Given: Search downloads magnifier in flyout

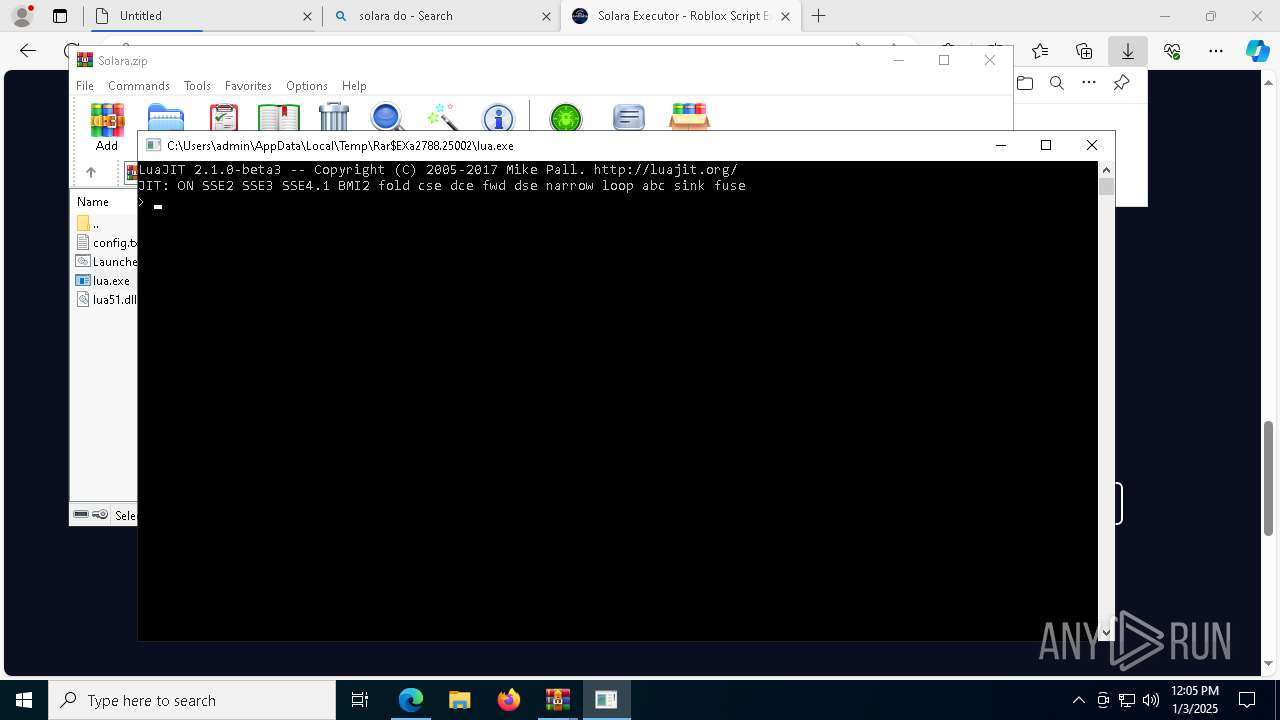Looking at the screenshot, I should pos(1057,83).
